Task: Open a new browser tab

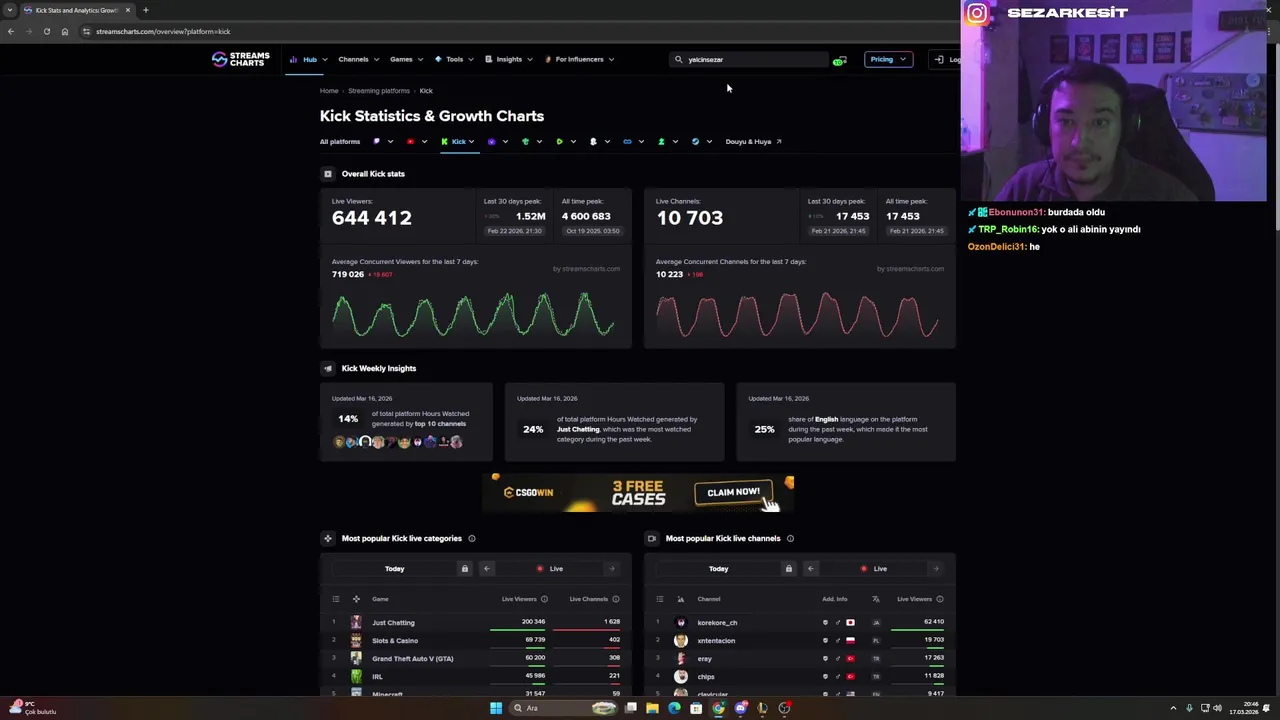Action: 146,10
